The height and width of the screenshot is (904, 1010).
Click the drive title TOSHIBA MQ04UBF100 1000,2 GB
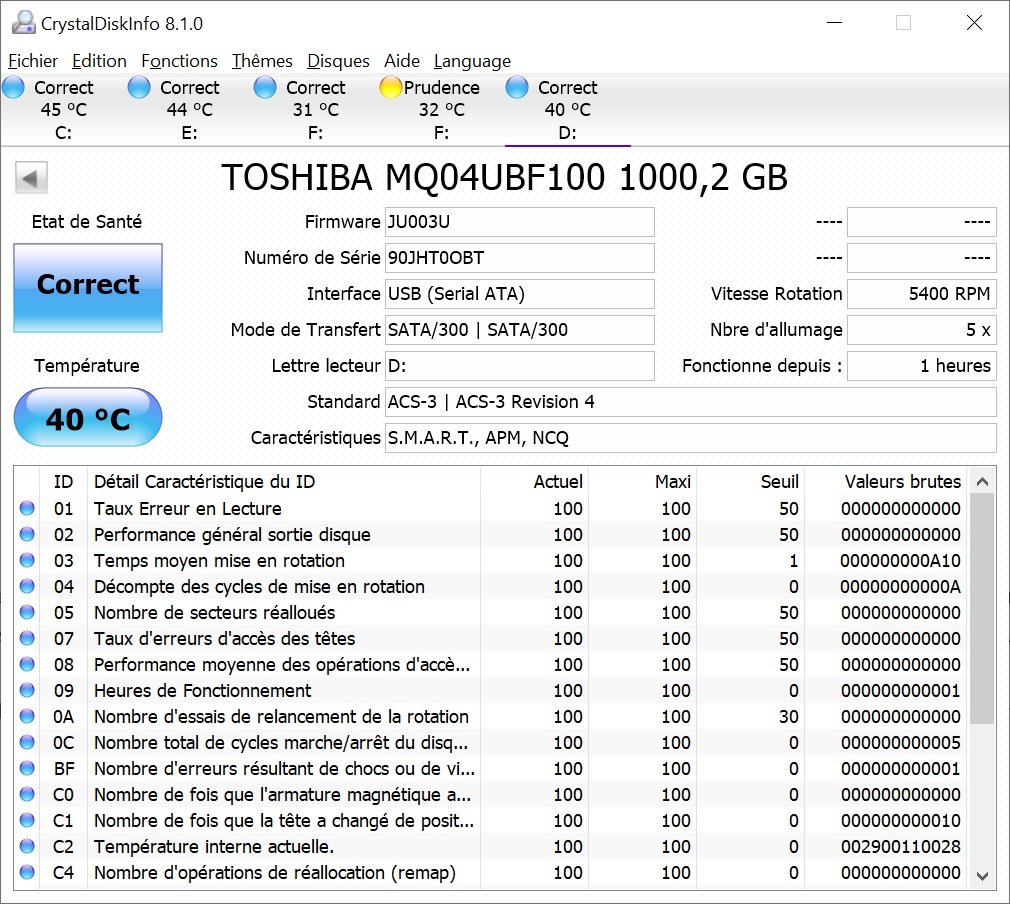[x=504, y=178]
